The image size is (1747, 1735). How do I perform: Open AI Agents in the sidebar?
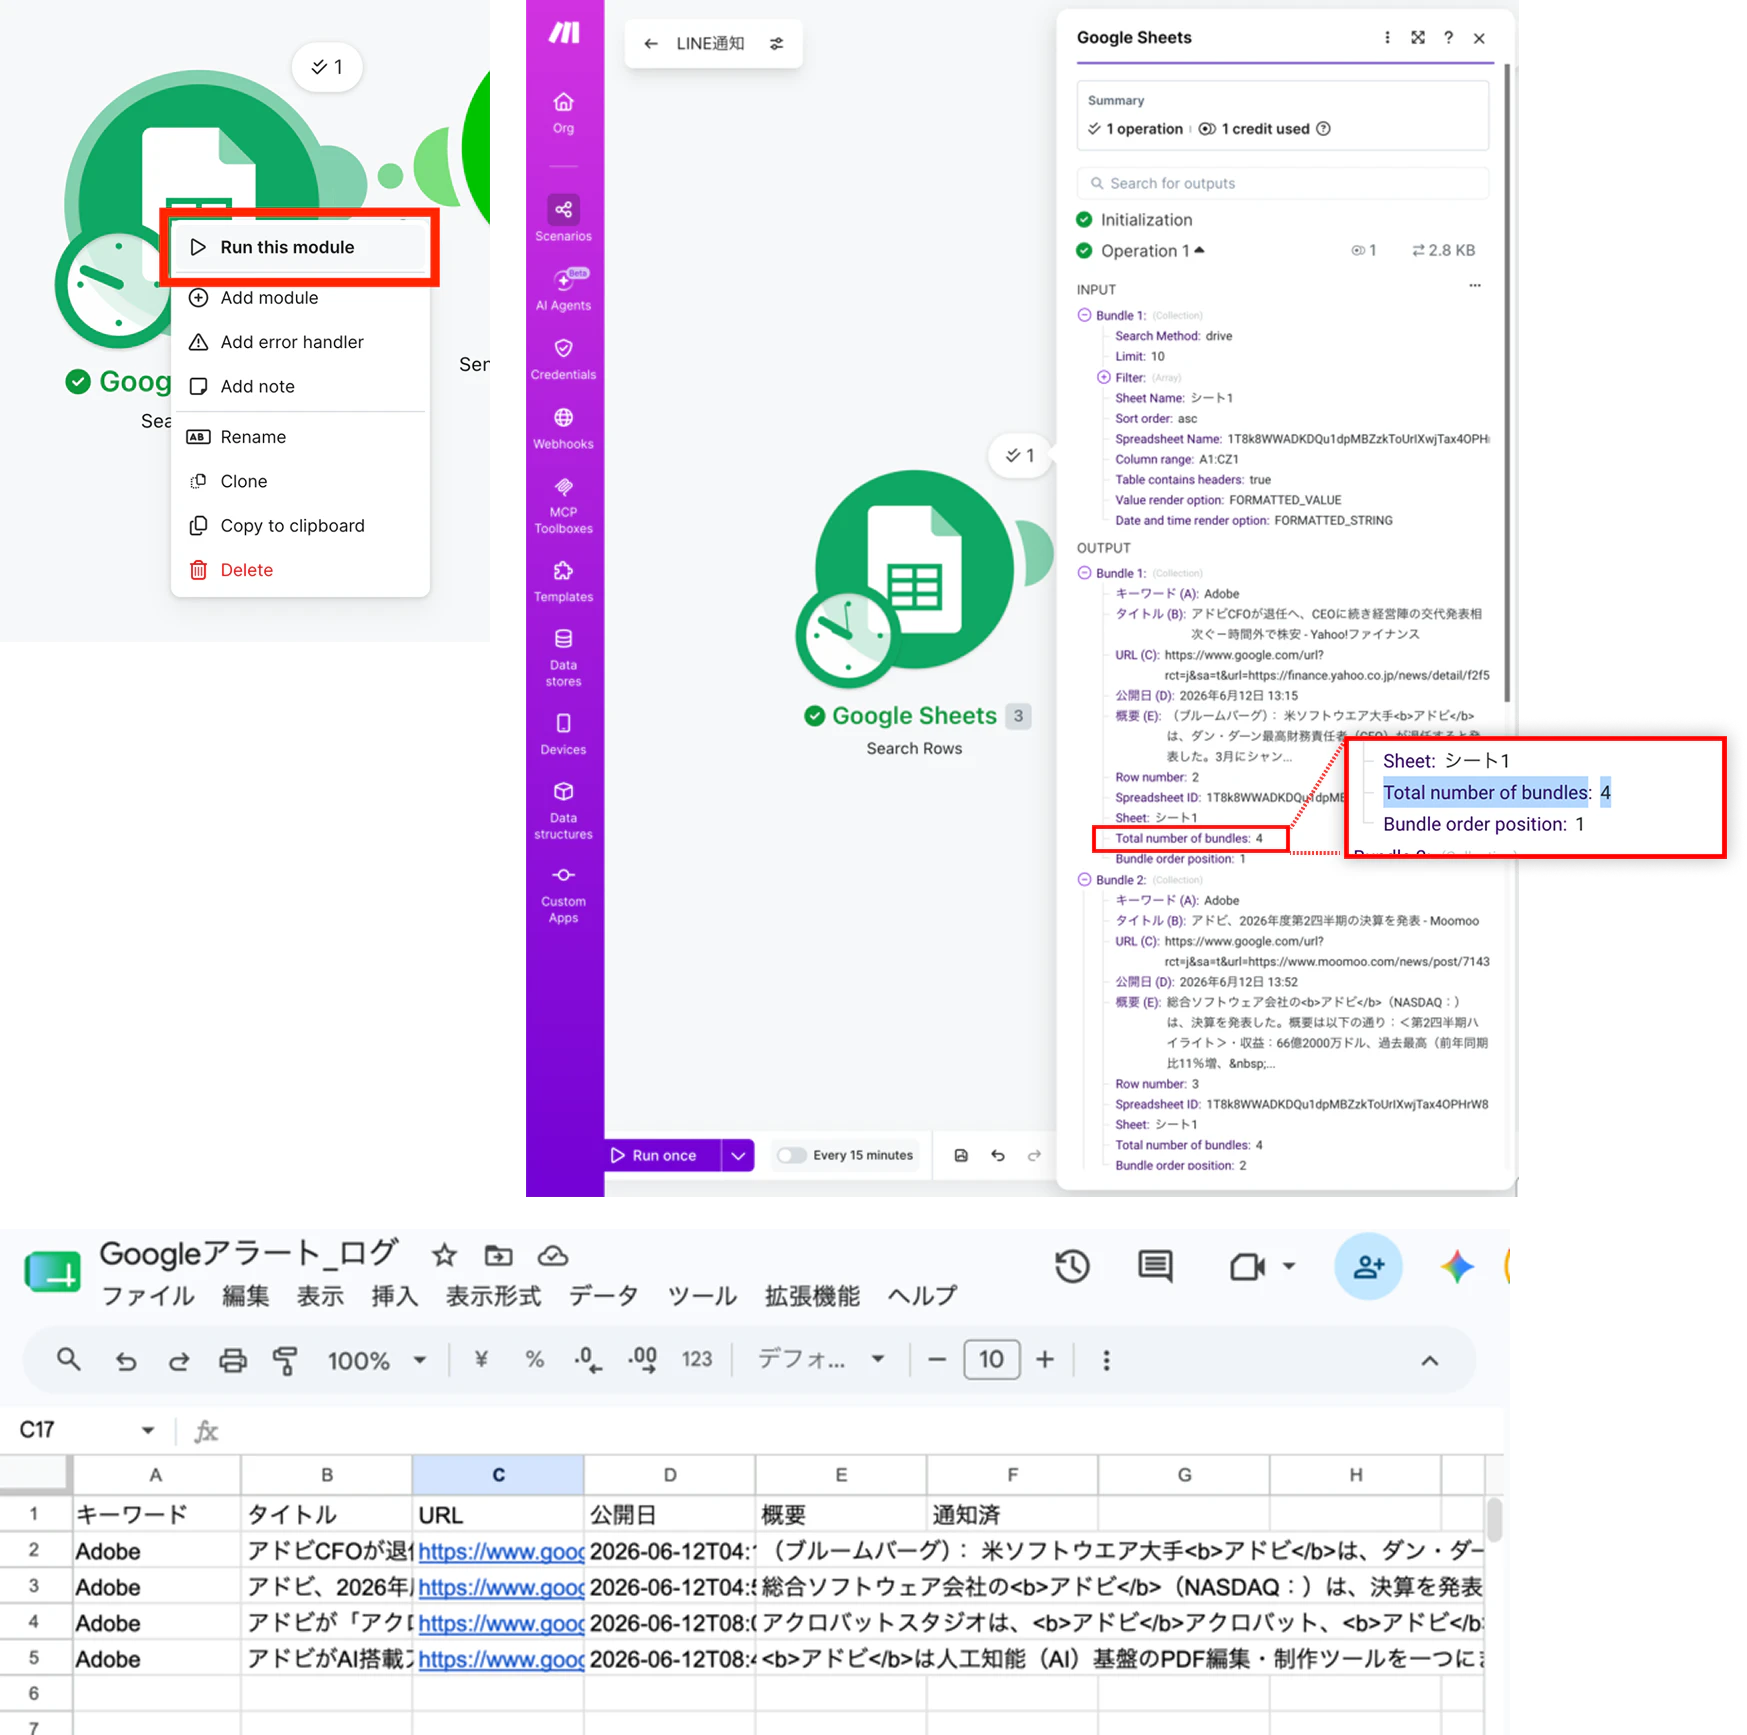pos(563,289)
